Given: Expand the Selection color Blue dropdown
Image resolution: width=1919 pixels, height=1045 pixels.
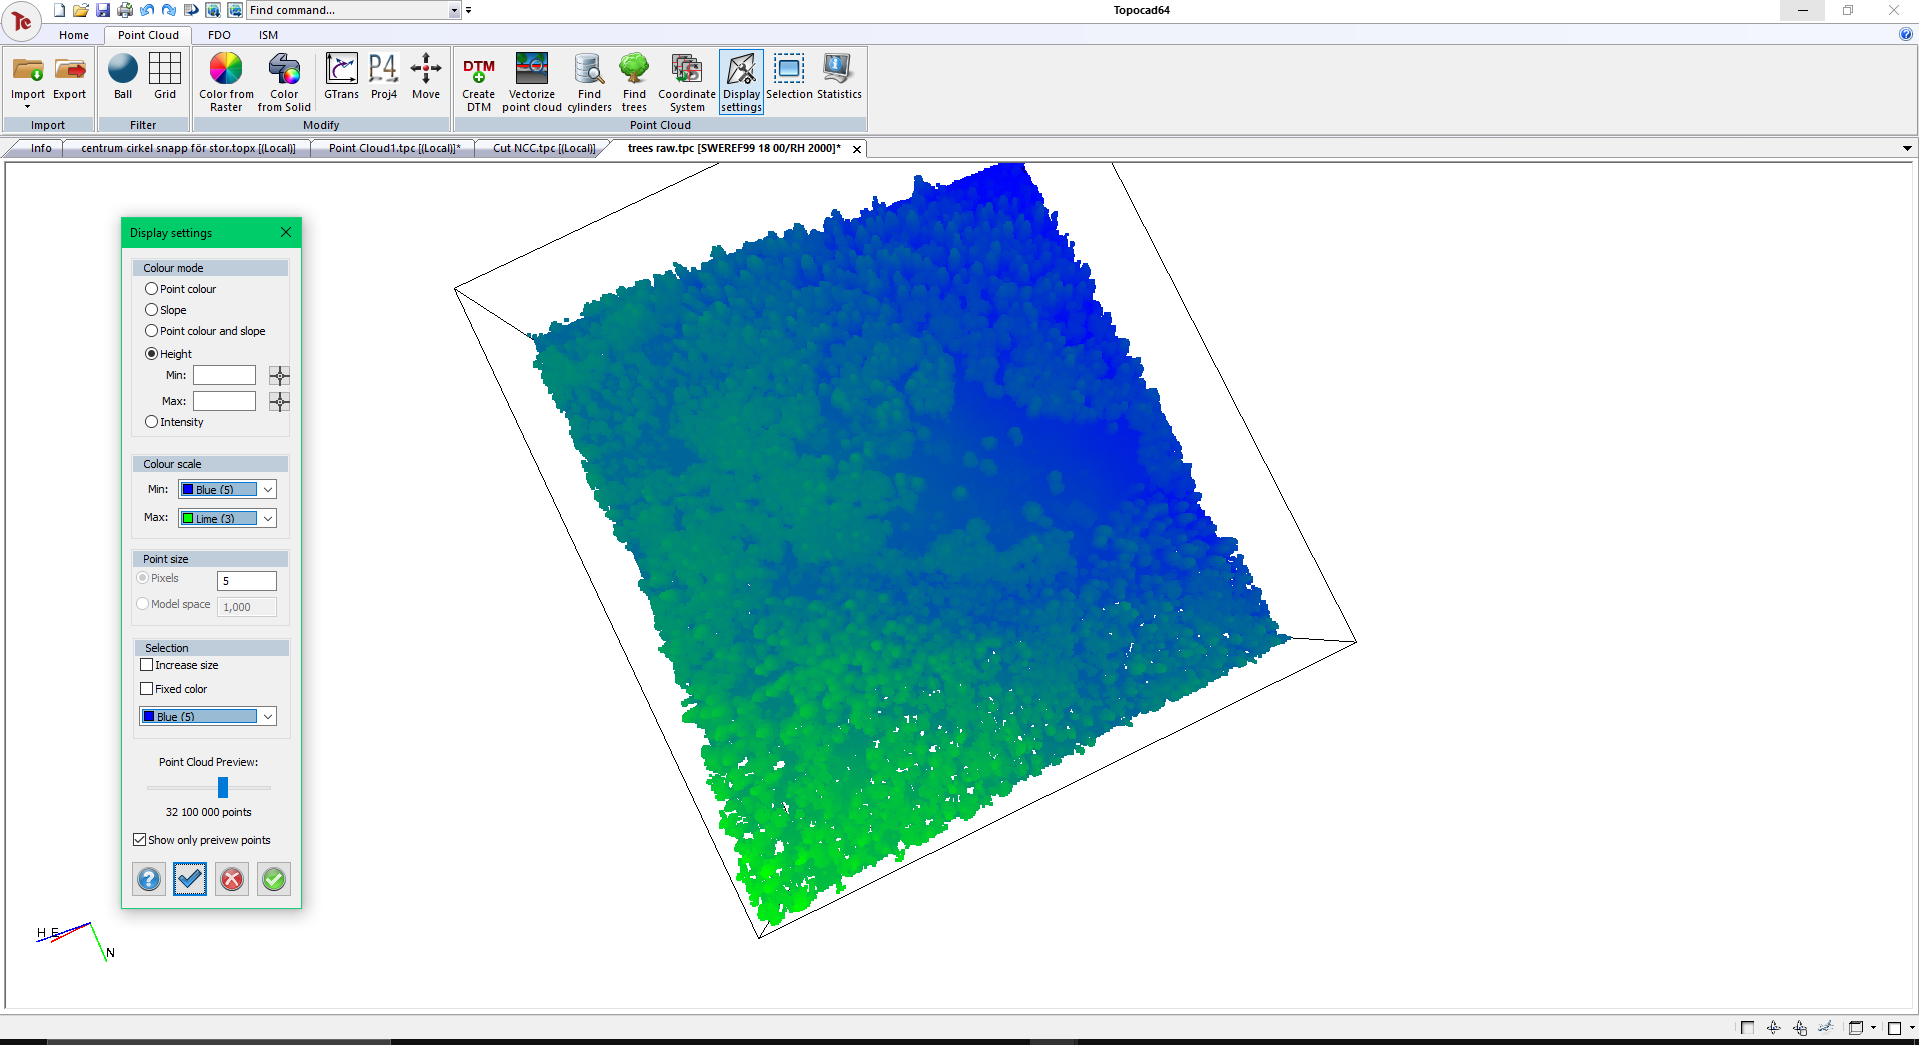Looking at the screenshot, I should pos(268,717).
